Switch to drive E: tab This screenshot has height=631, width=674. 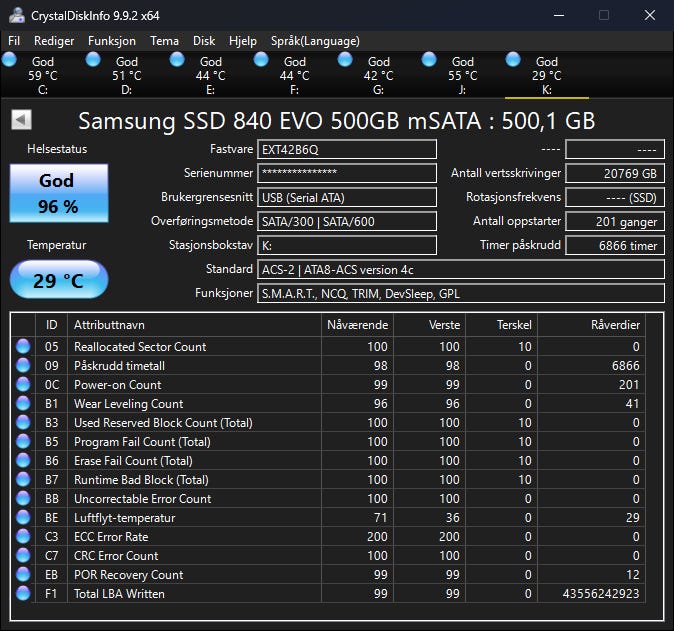(x=210, y=75)
